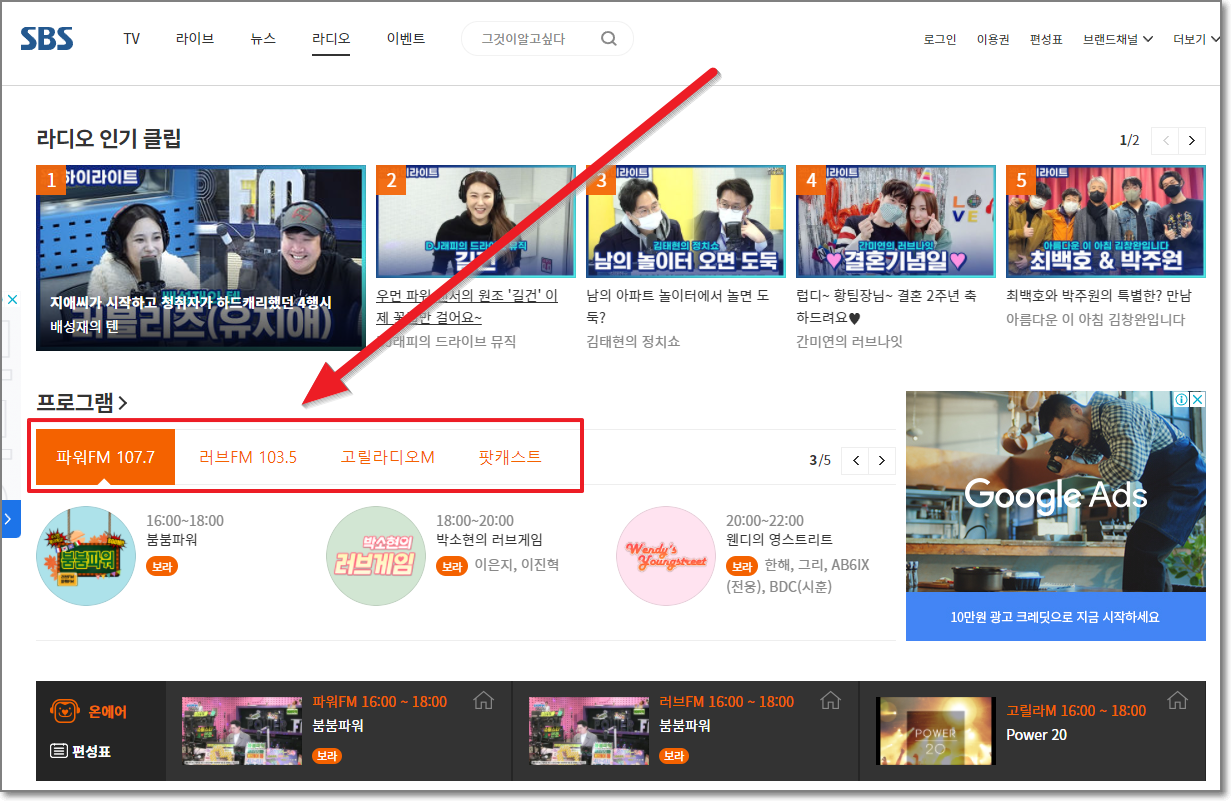This screenshot has height=801, width=1231.
Task: Click program name 간미연의 러브나잇
Action: point(849,341)
